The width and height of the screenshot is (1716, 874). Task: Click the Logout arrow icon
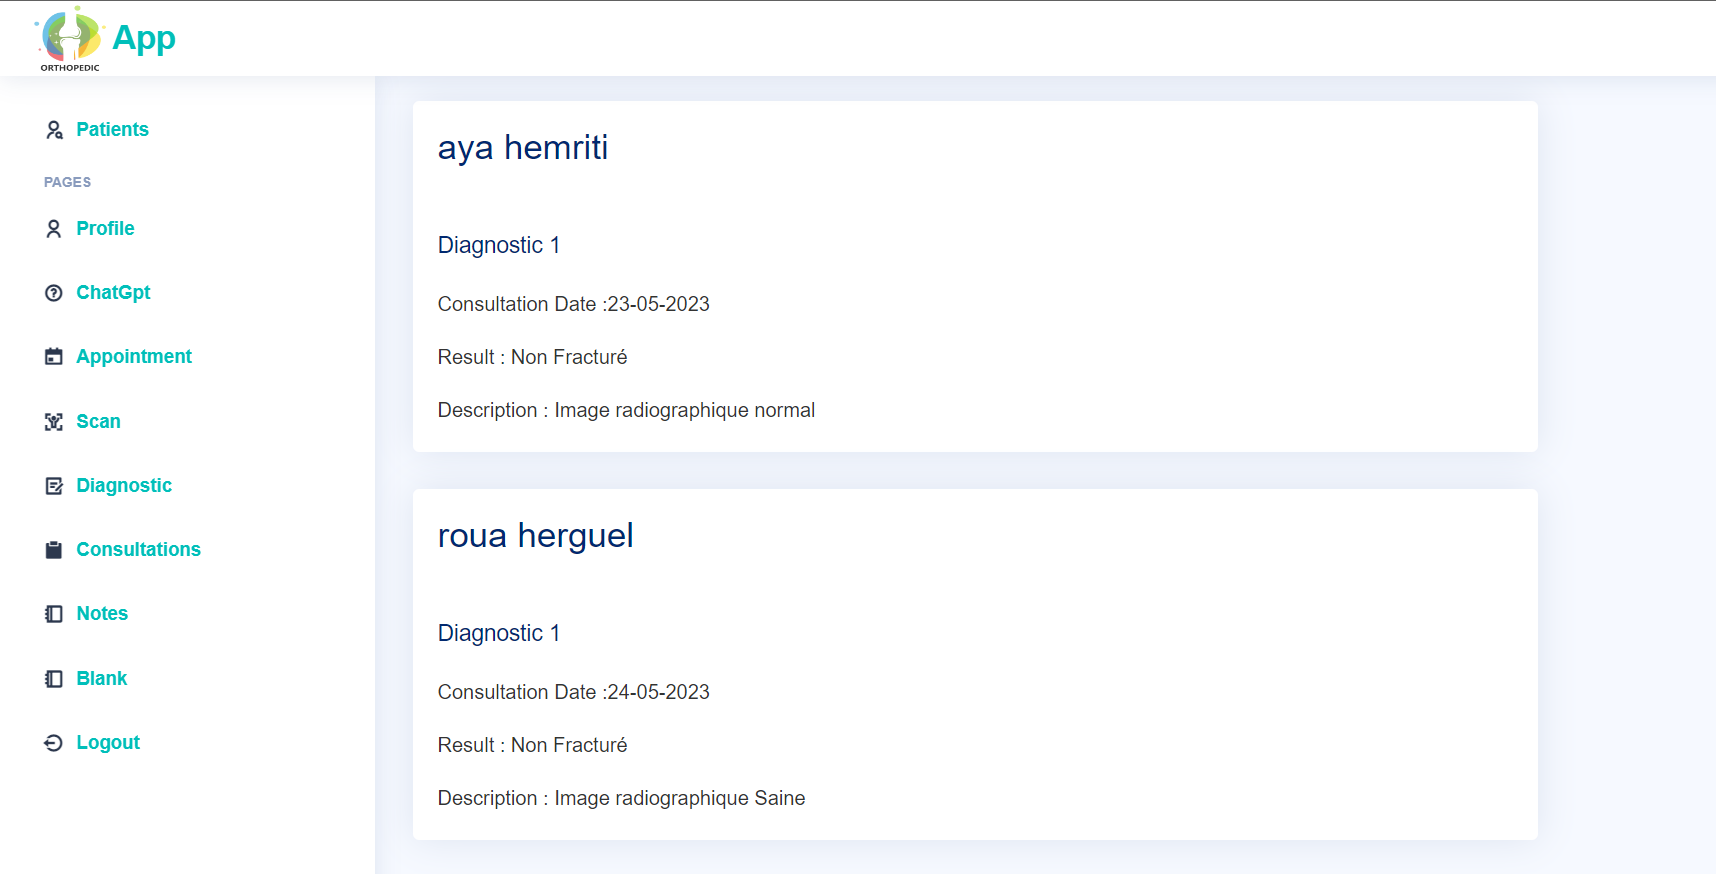(x=54, y=743)
